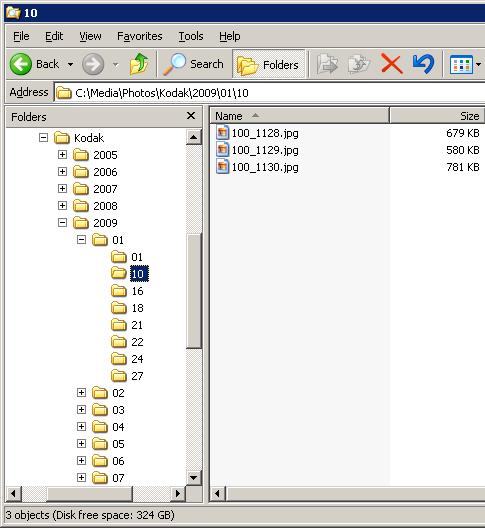Screen dimensions: 485x528
Task: Sort files by Size column header
Action: [437, 116]
